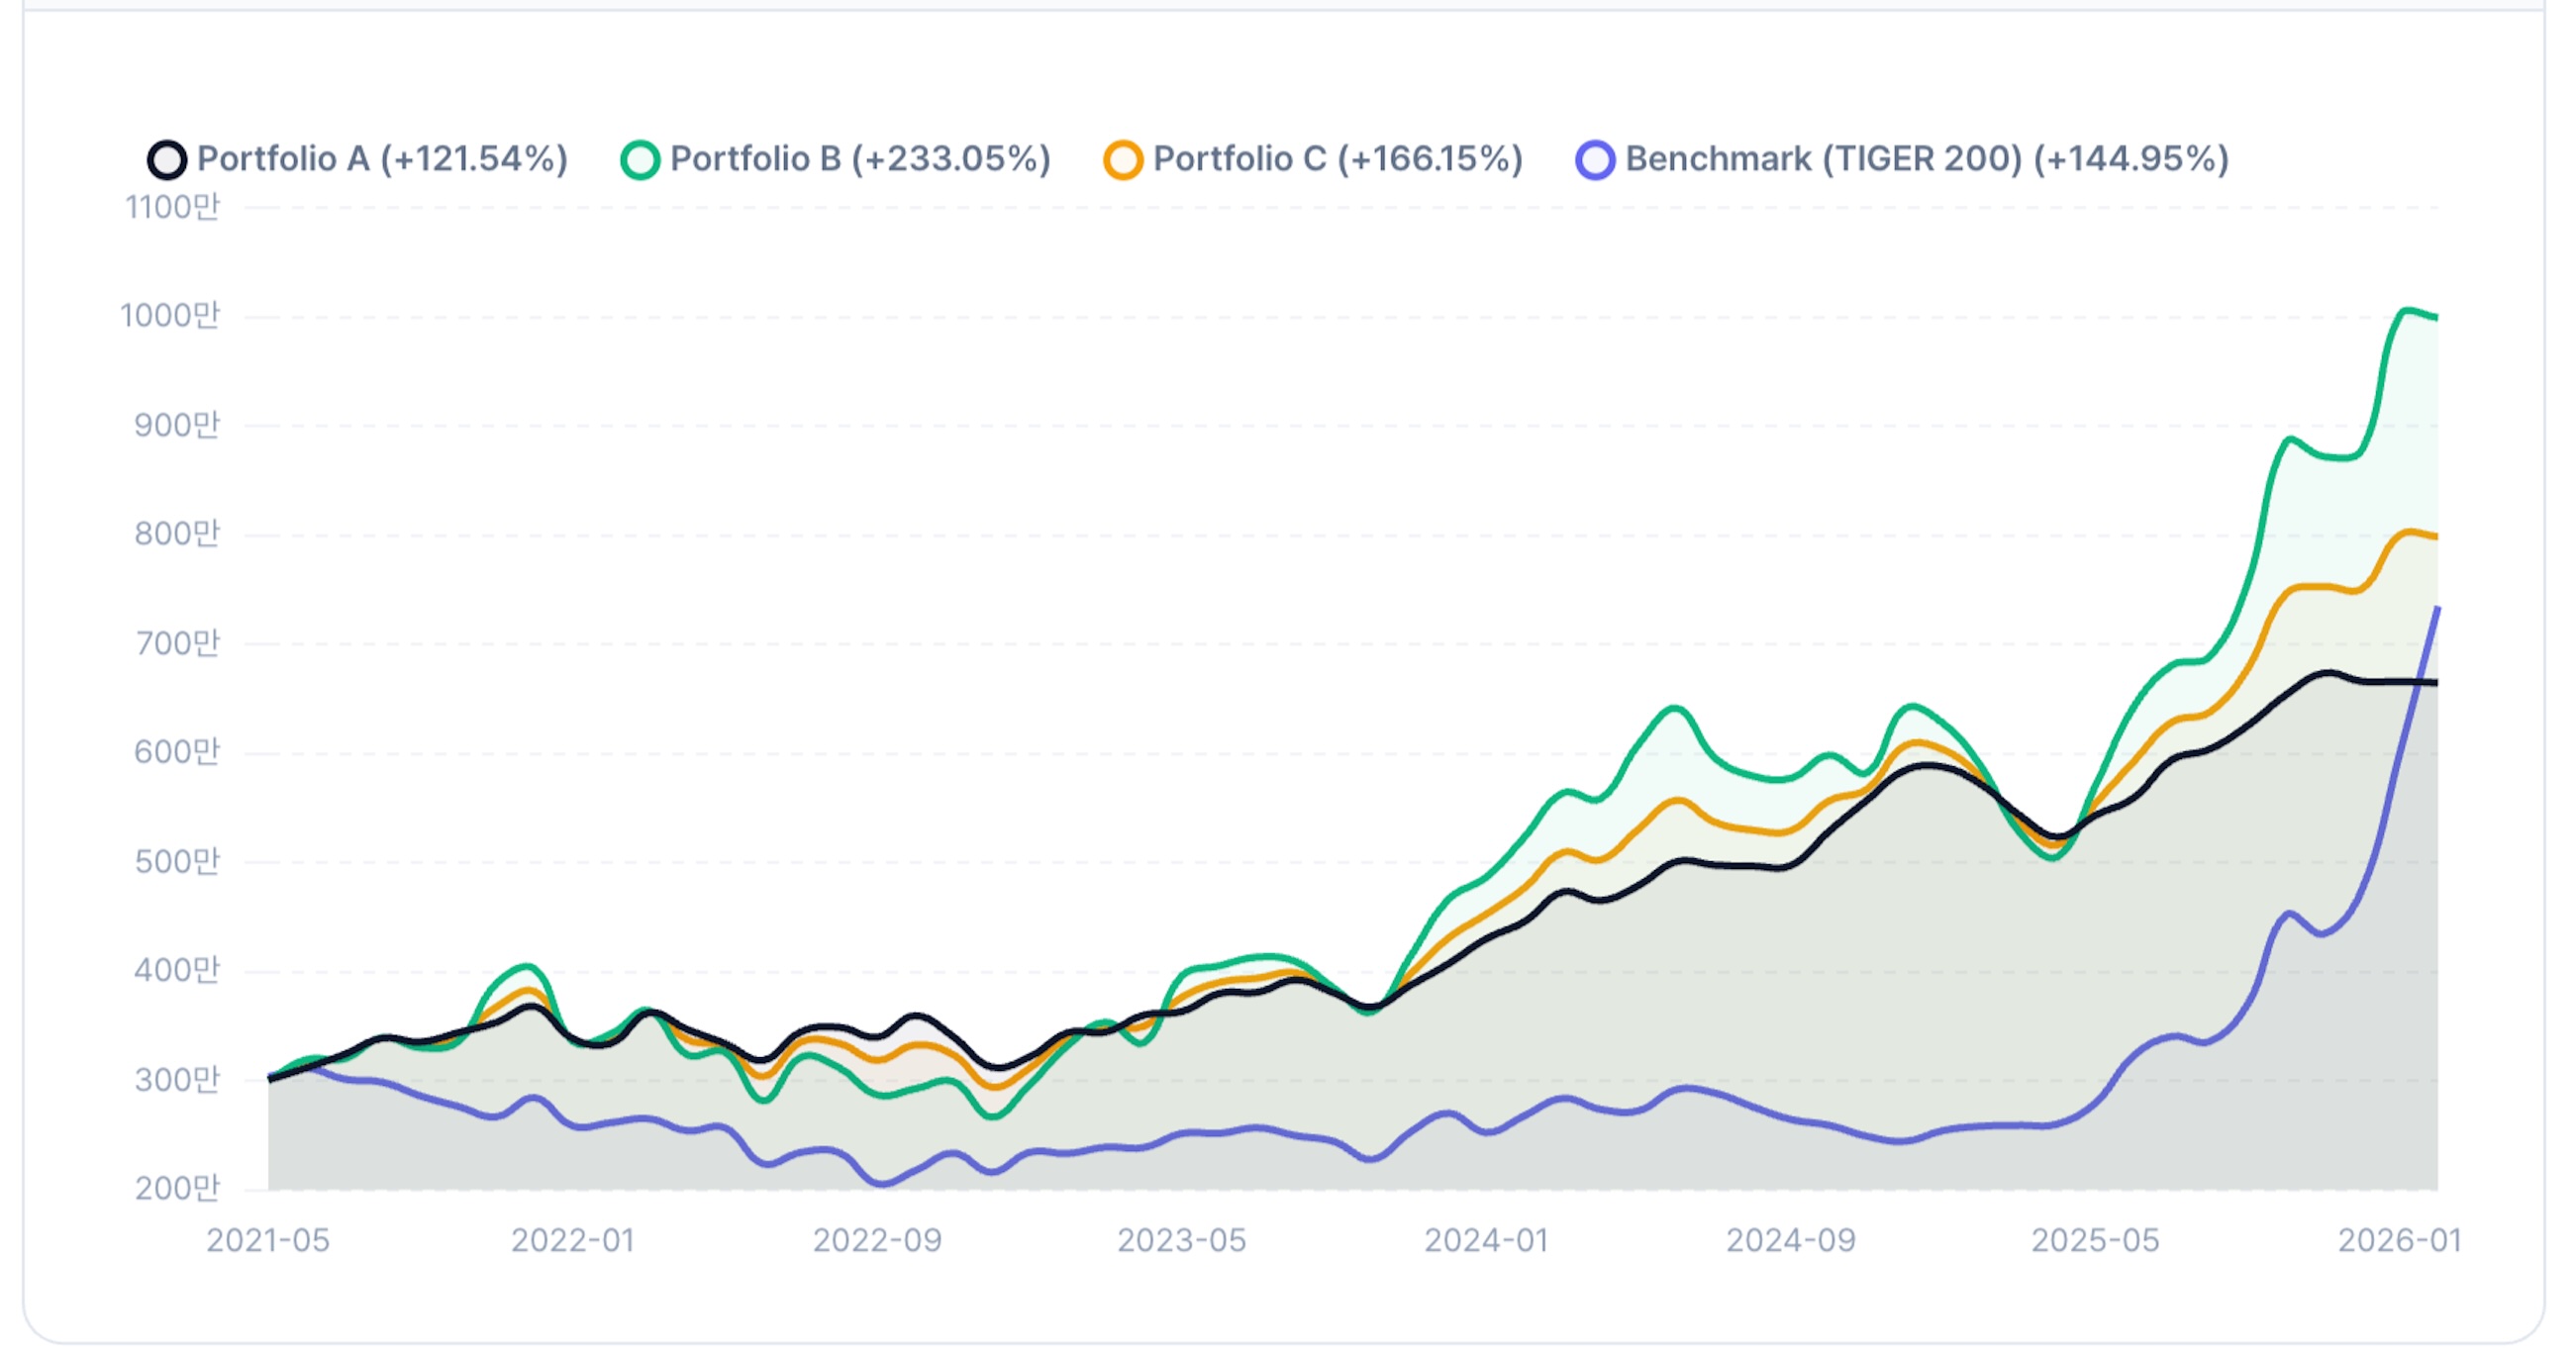The height and width of the screenshot is (1358, 2576).
Task: Click the orange Portfolio C legend circle
Action: [1123, 160]
